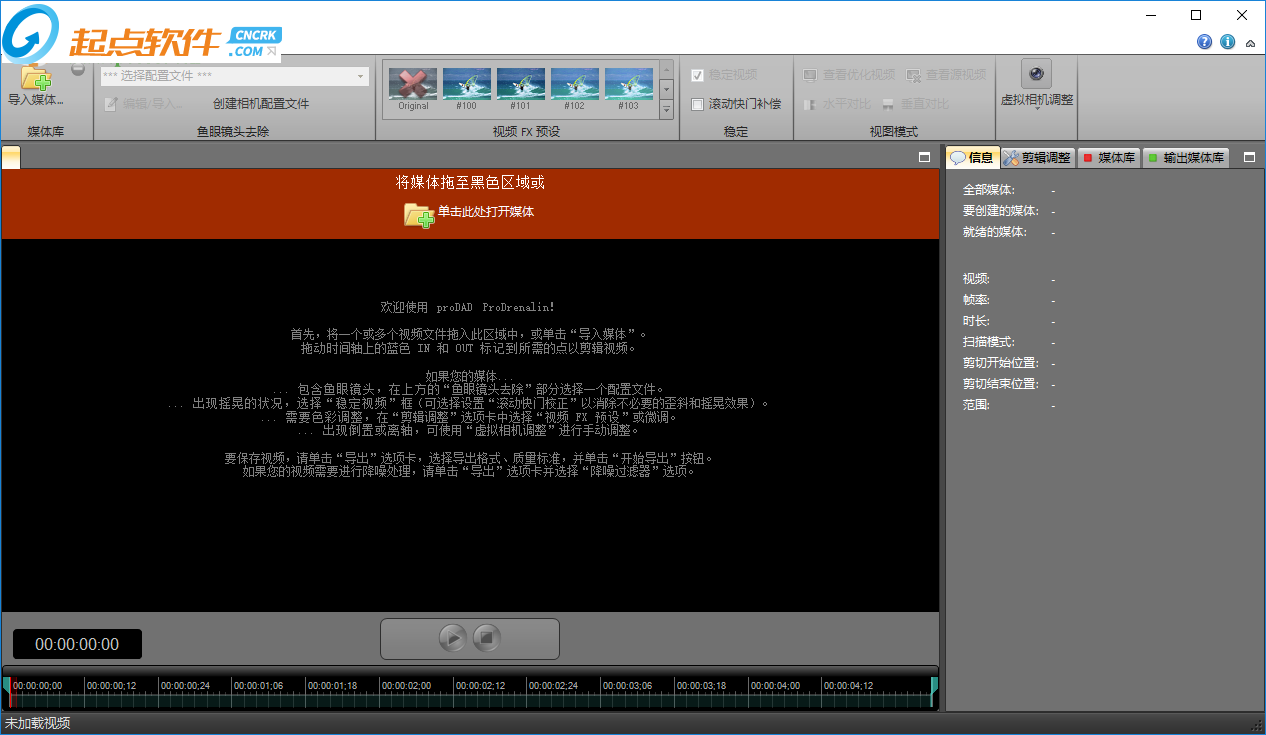Open the blue info icon
Screen dimensions: 1266x735
click(1227, 42)
